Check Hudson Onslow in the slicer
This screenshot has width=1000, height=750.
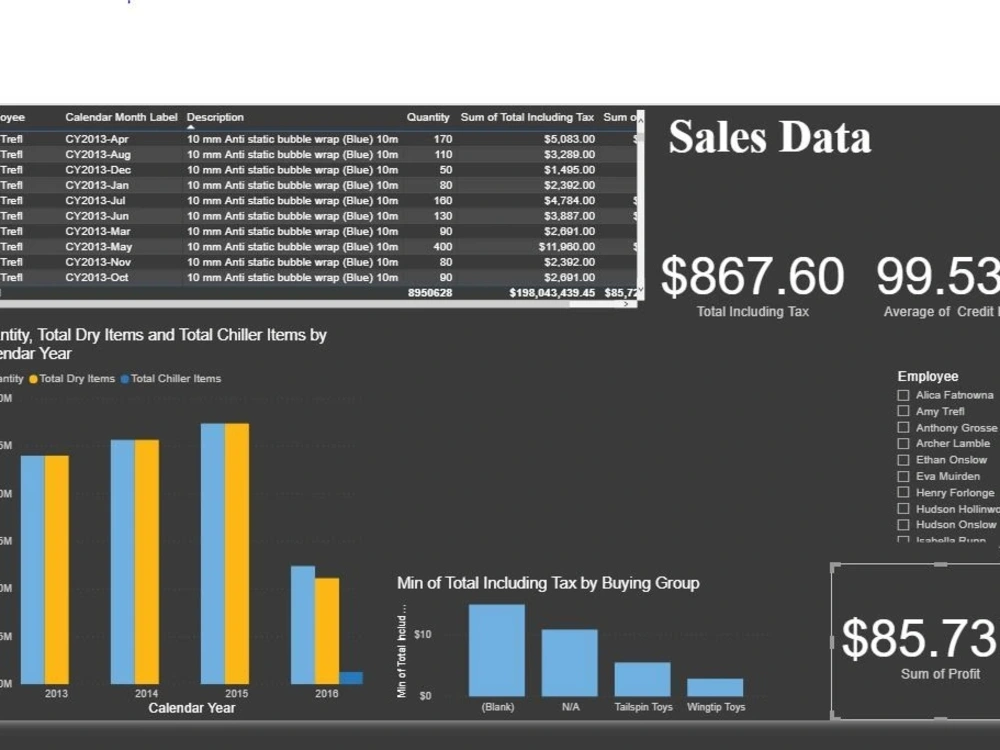click(903, 524)
